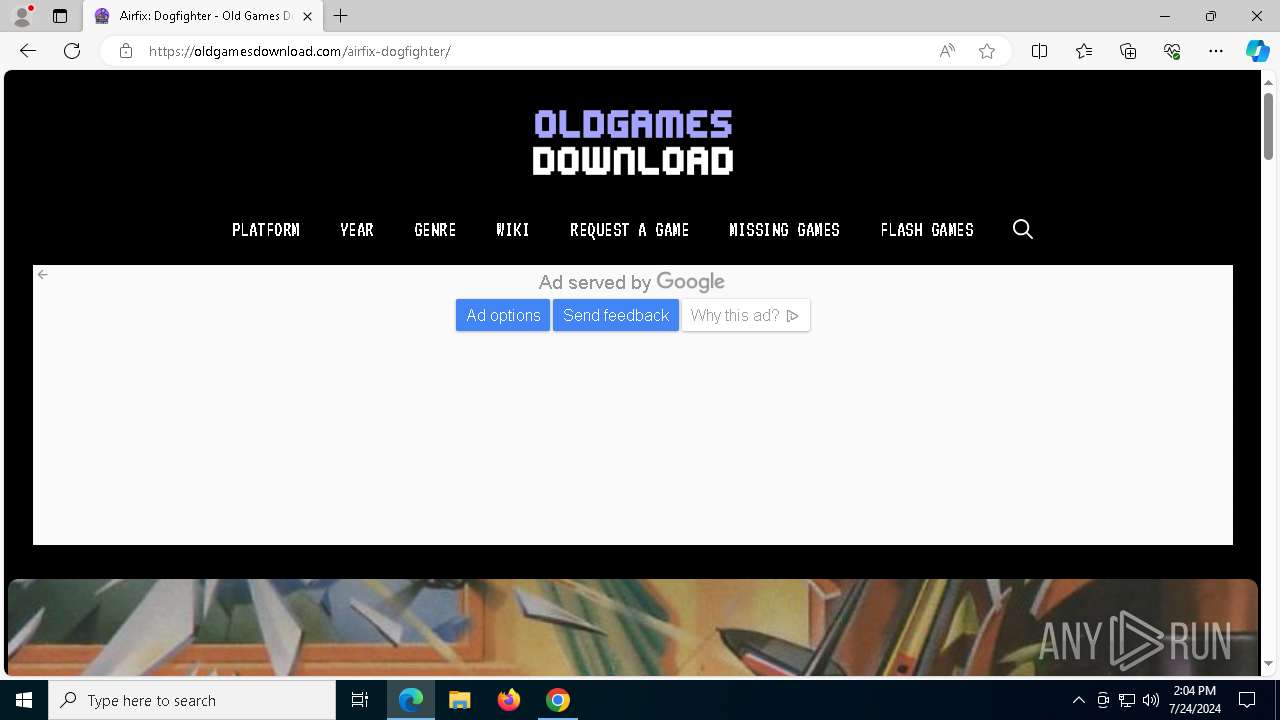Click the Send feedback button

coord(616,315)
